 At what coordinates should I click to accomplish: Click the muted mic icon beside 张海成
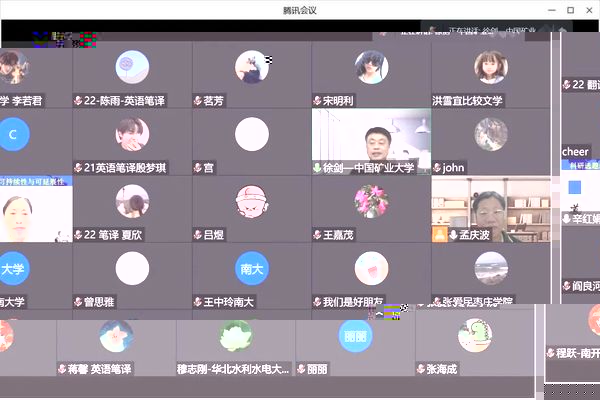[x=421, y=369]
